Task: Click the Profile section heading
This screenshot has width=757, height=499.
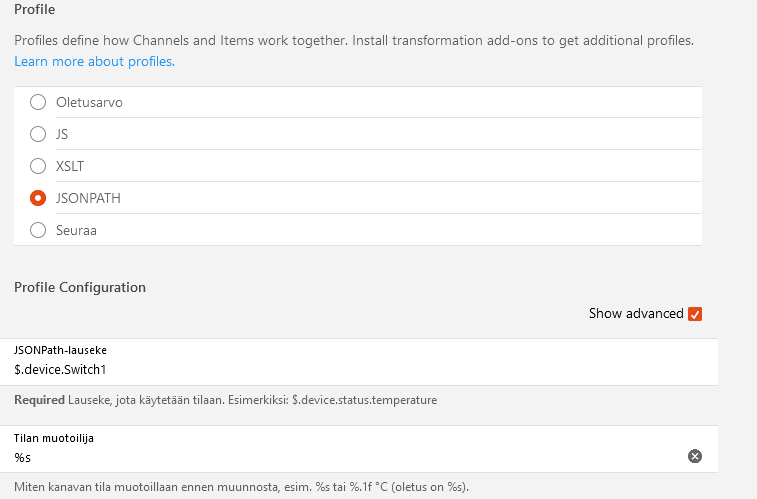Action: 35,9
